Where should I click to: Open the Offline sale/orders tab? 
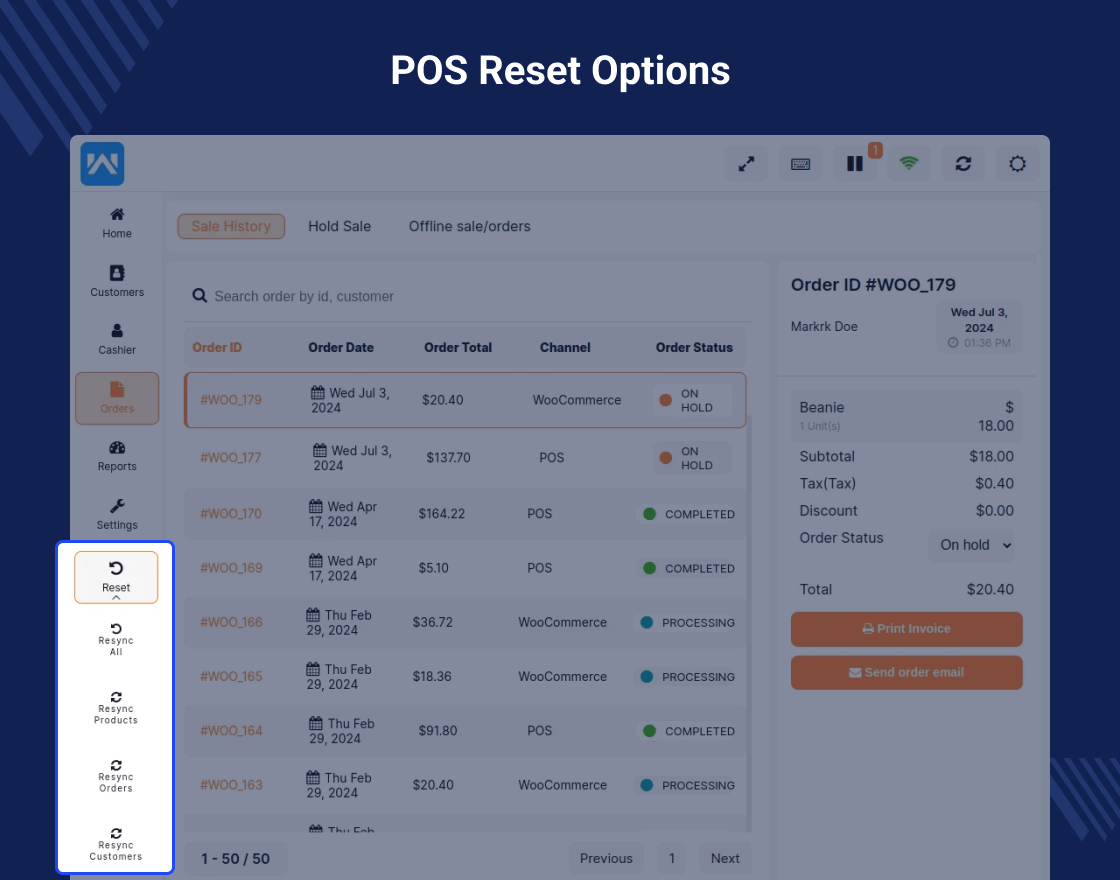[469, 226]
